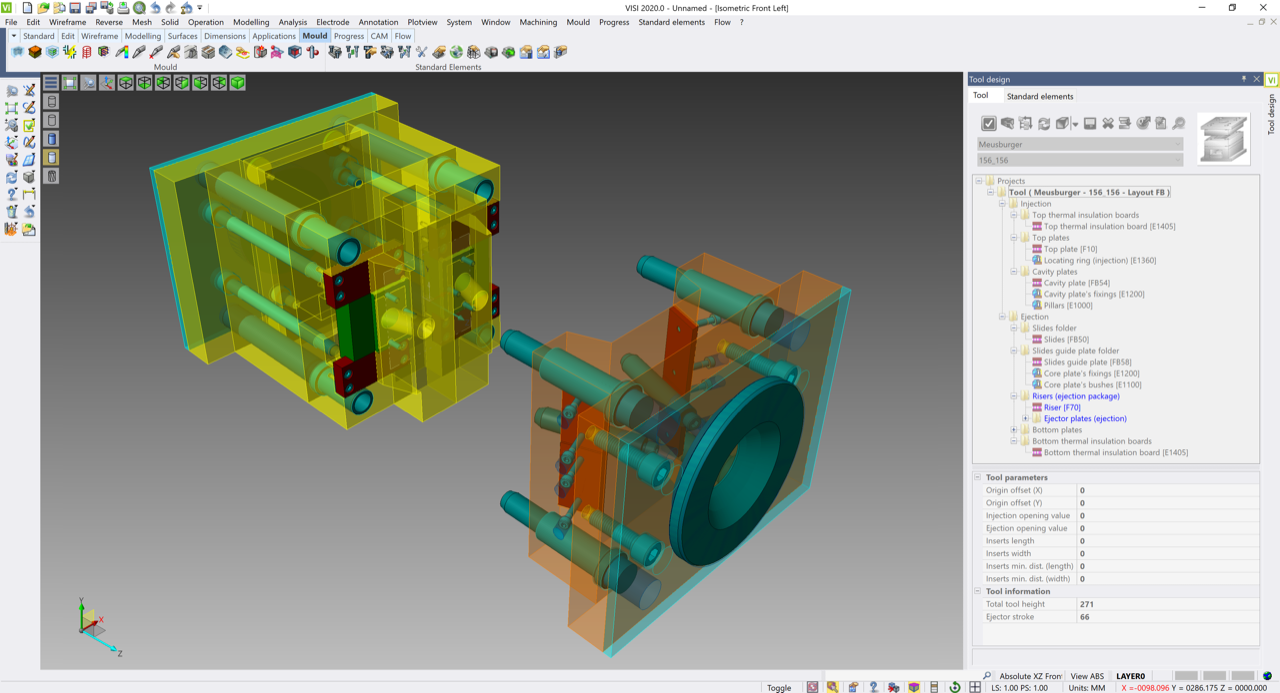Open the 156_156 size dropdown
Screen dimensions: 1280x693
click(x=1080, y=160)
